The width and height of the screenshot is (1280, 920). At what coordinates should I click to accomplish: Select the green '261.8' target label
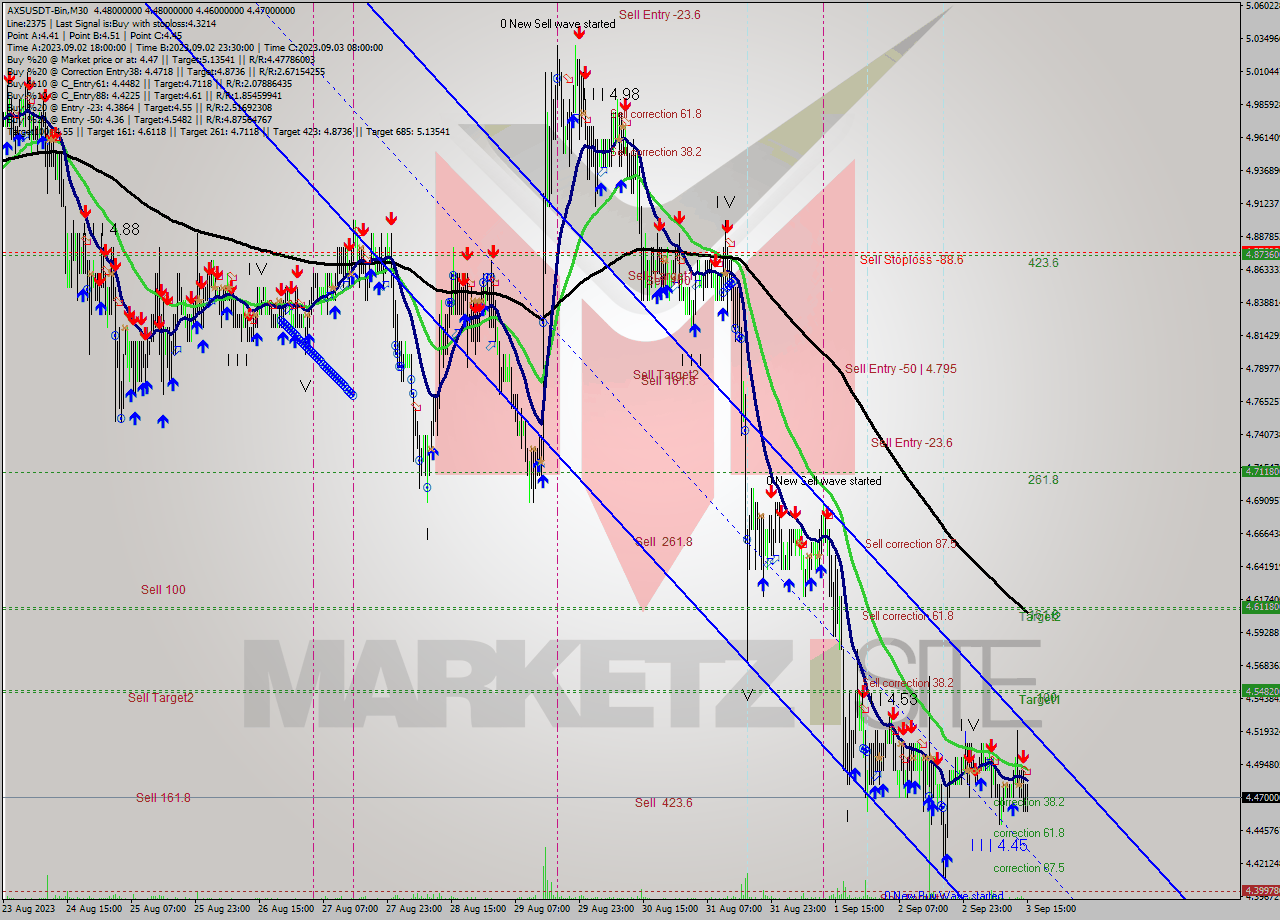tap(1043, 480)
